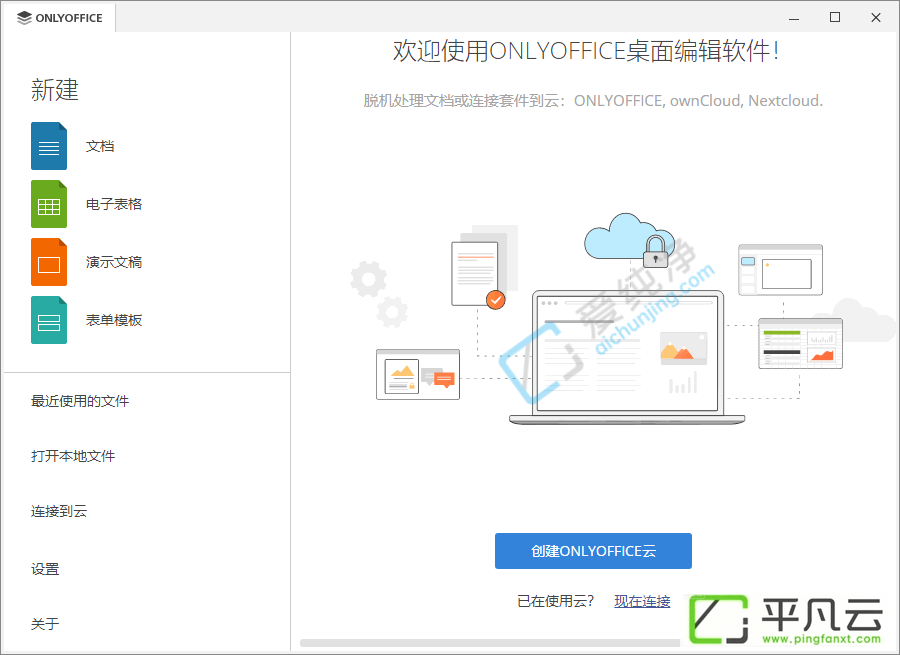Image resolution: width=900 pixels, height=655 pixels.
Task: Open 最近使用的文件 section
Action: tap(80, 401)
